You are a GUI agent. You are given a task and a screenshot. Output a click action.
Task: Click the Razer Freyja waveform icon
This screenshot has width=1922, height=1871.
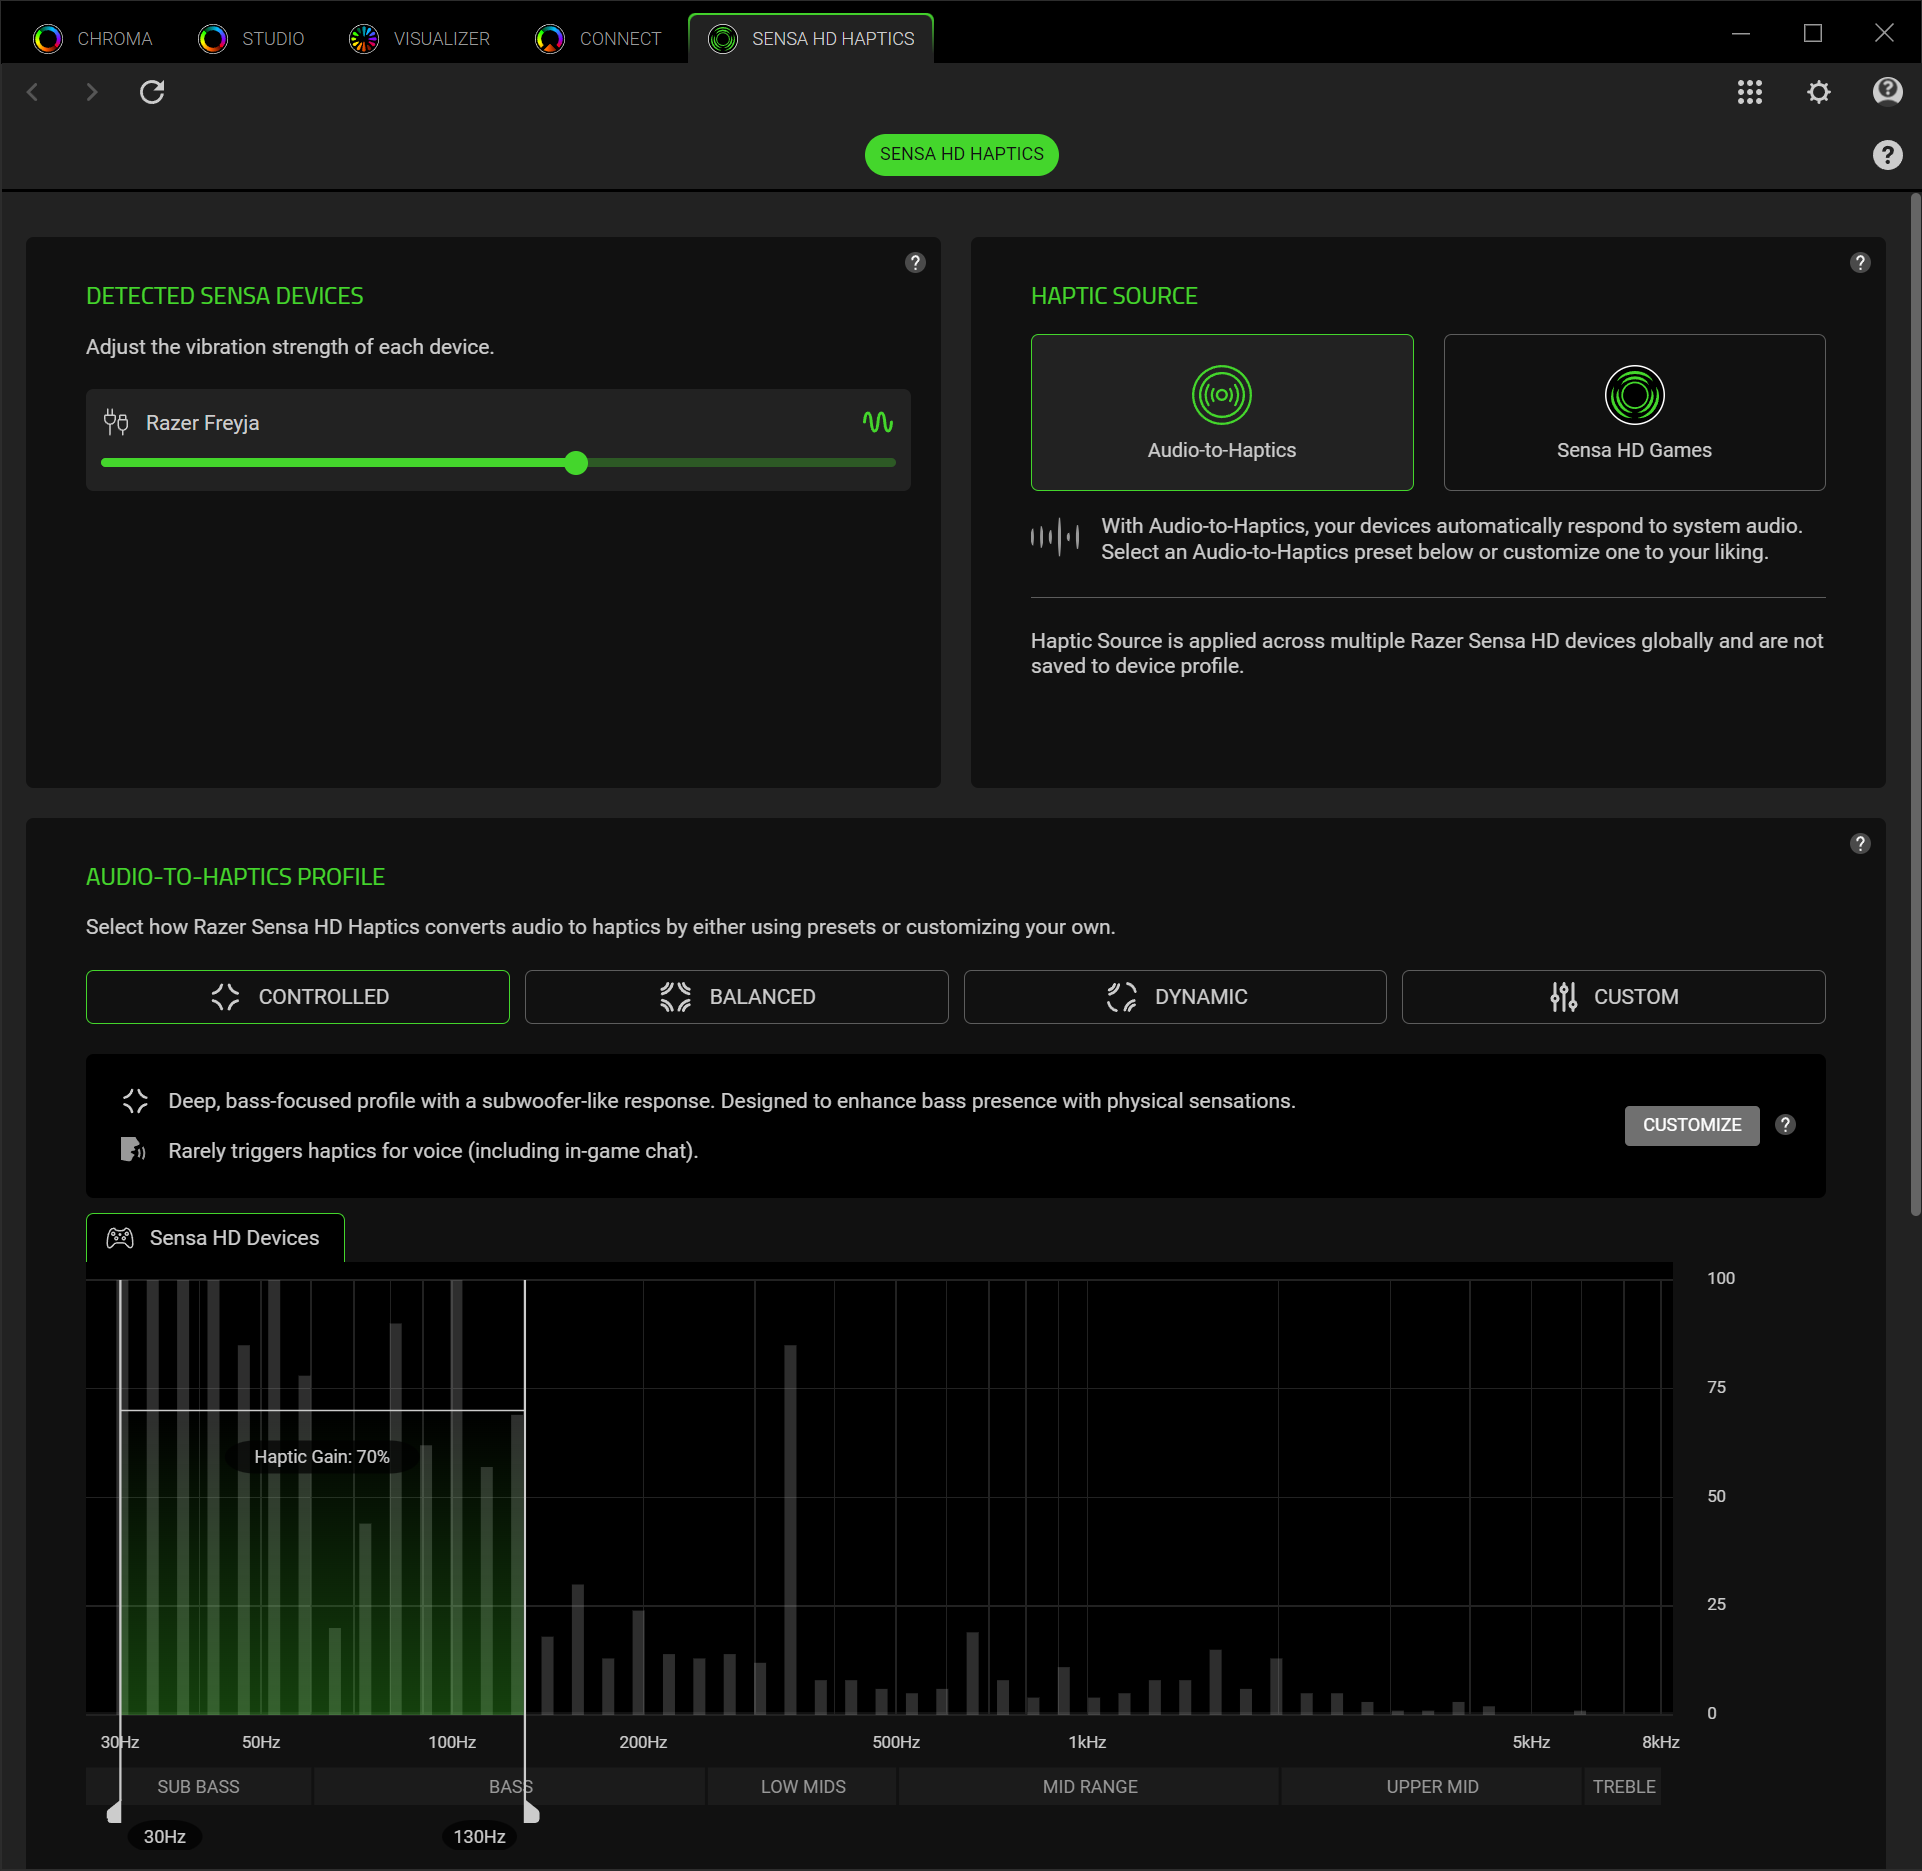pos(877,422)
